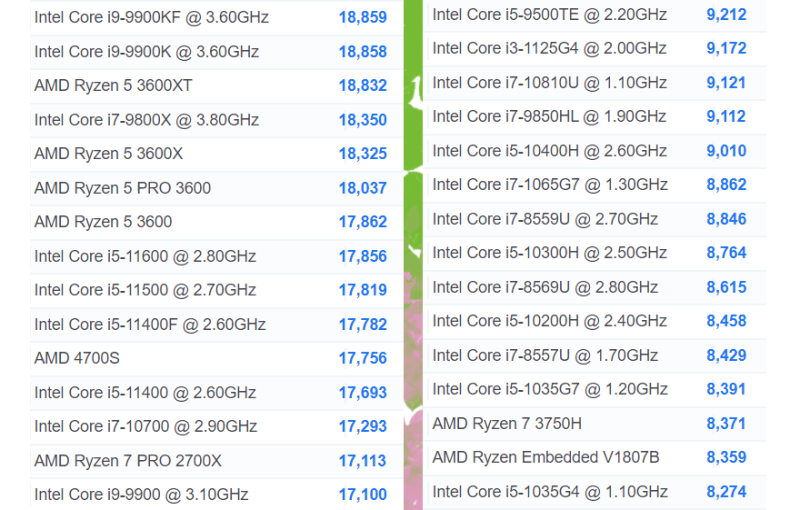Click score 8,359

[x=727, y=457]
